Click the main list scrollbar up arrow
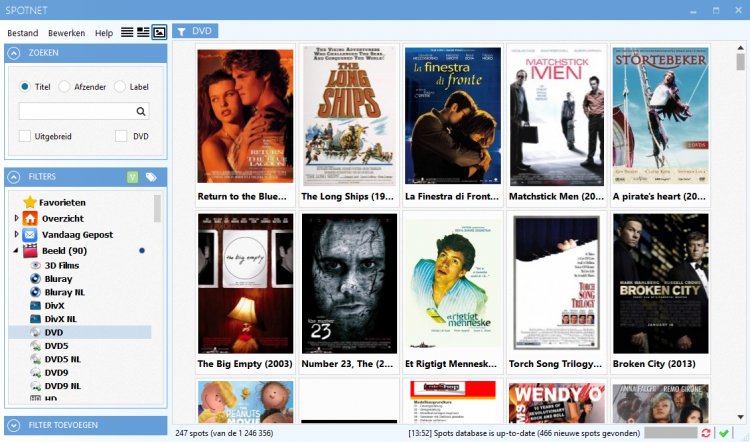Image resolution: width=750 pixels, height=442 pixels. click(x=740, y=47)
